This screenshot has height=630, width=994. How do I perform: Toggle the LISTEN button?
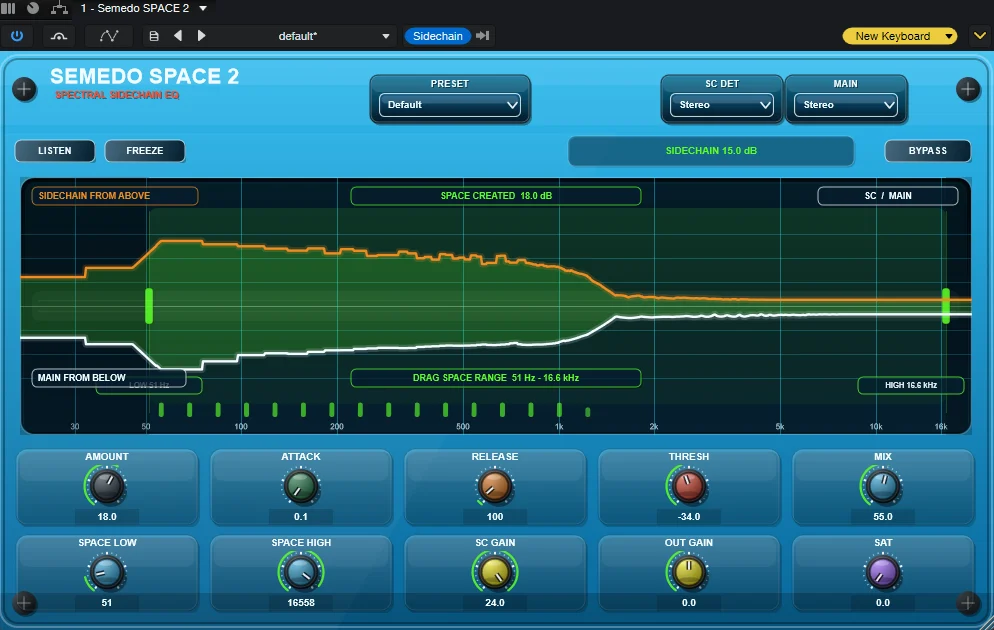(55, 151)
